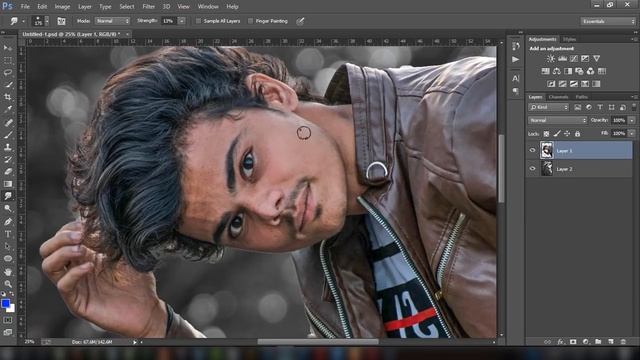Viewport: 640px width, 360px height.
Task: Open the Filter menu
Action: coord(149,7)
